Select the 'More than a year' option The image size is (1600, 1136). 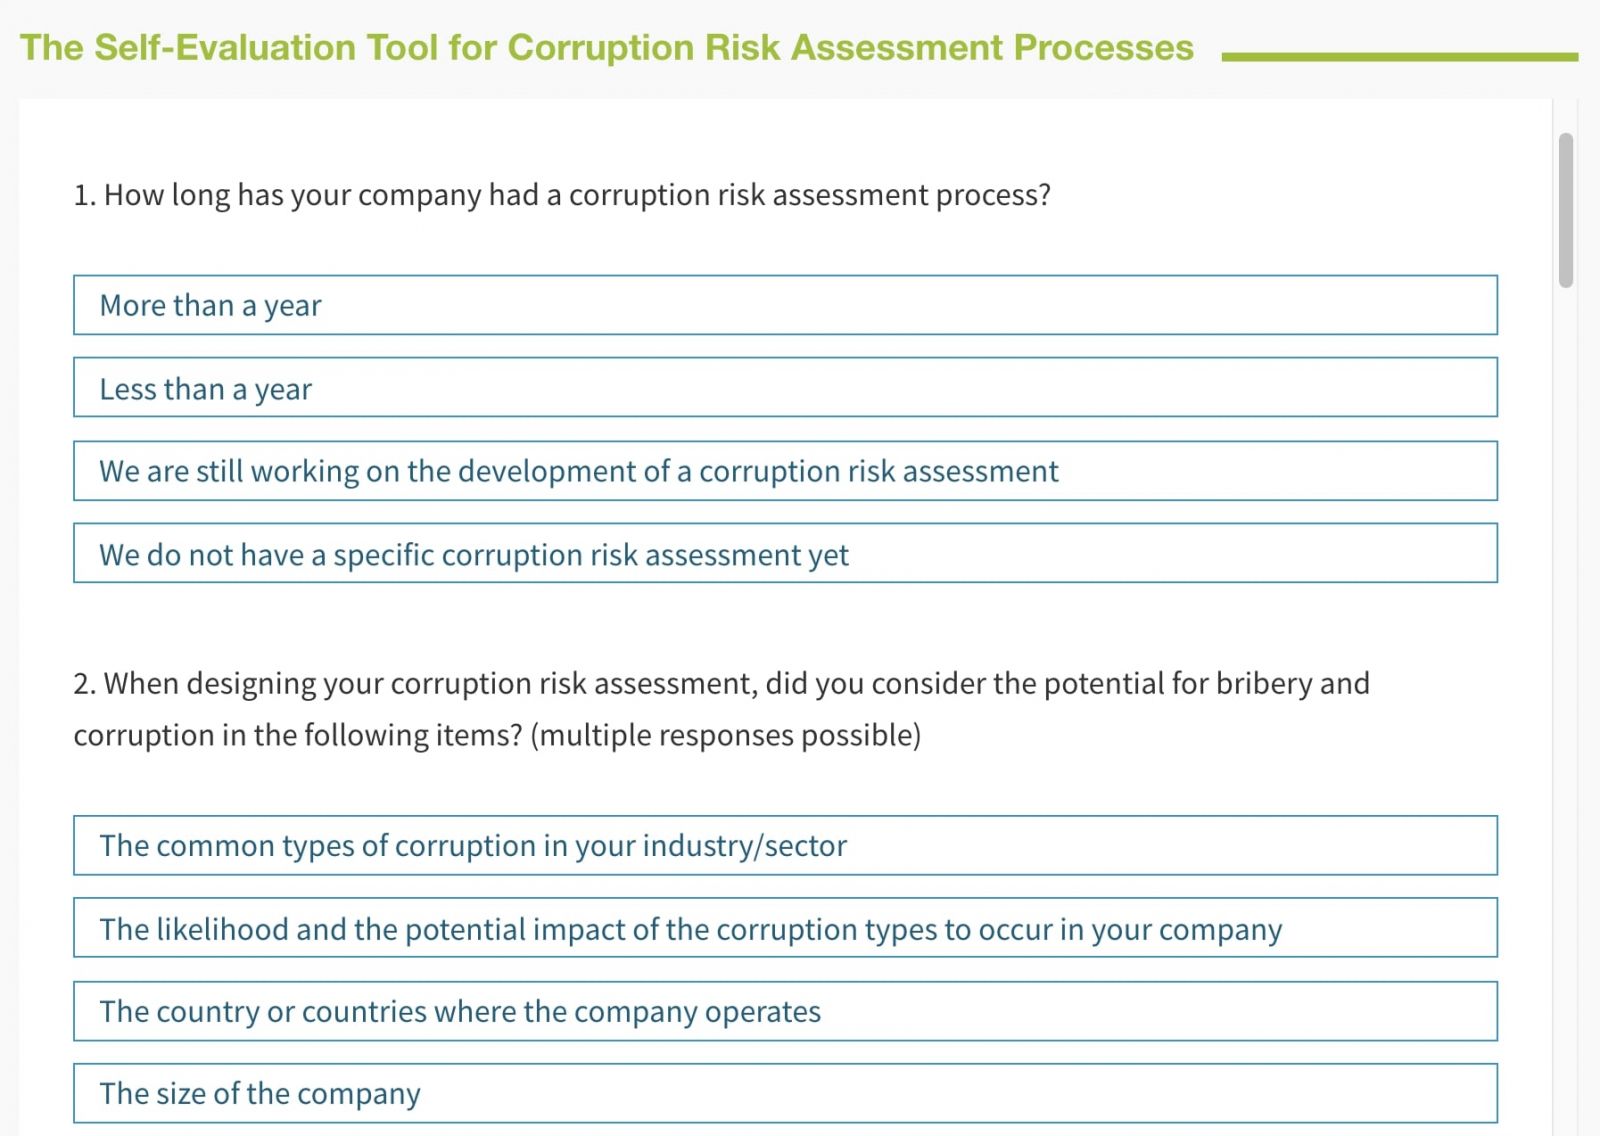tap(785, 305)
